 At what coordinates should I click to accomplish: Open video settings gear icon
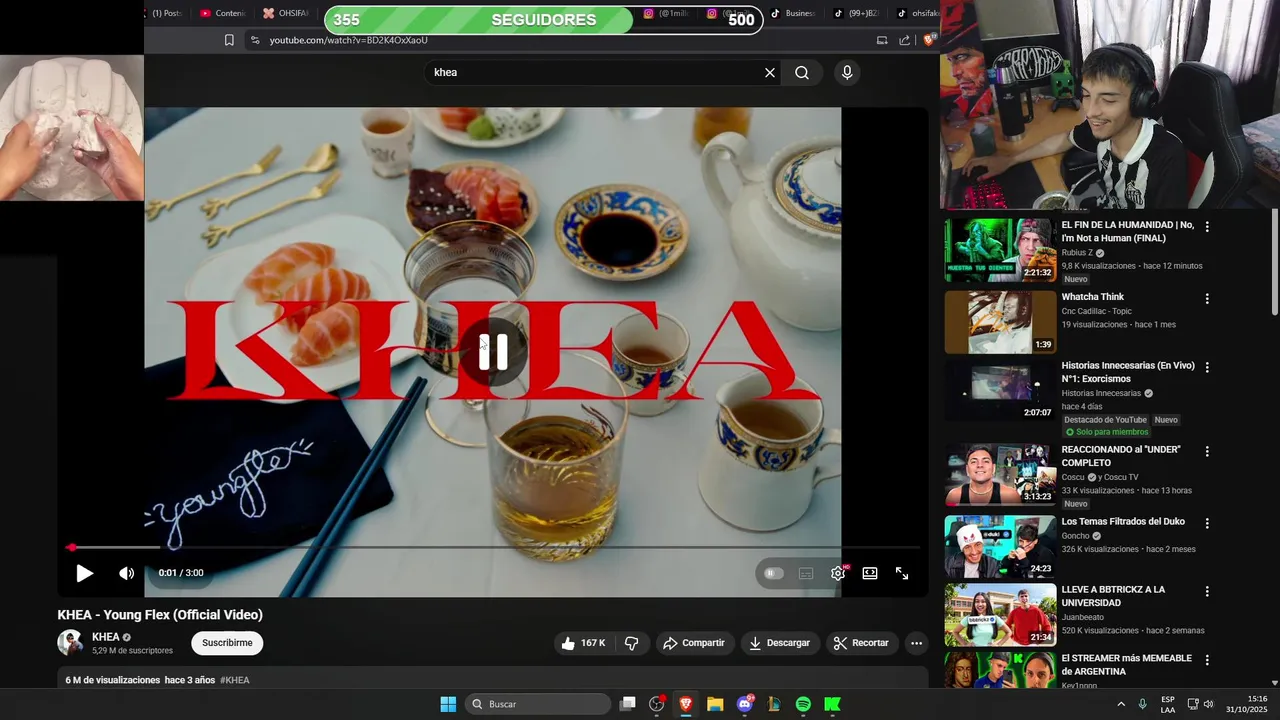coord(838,573)
